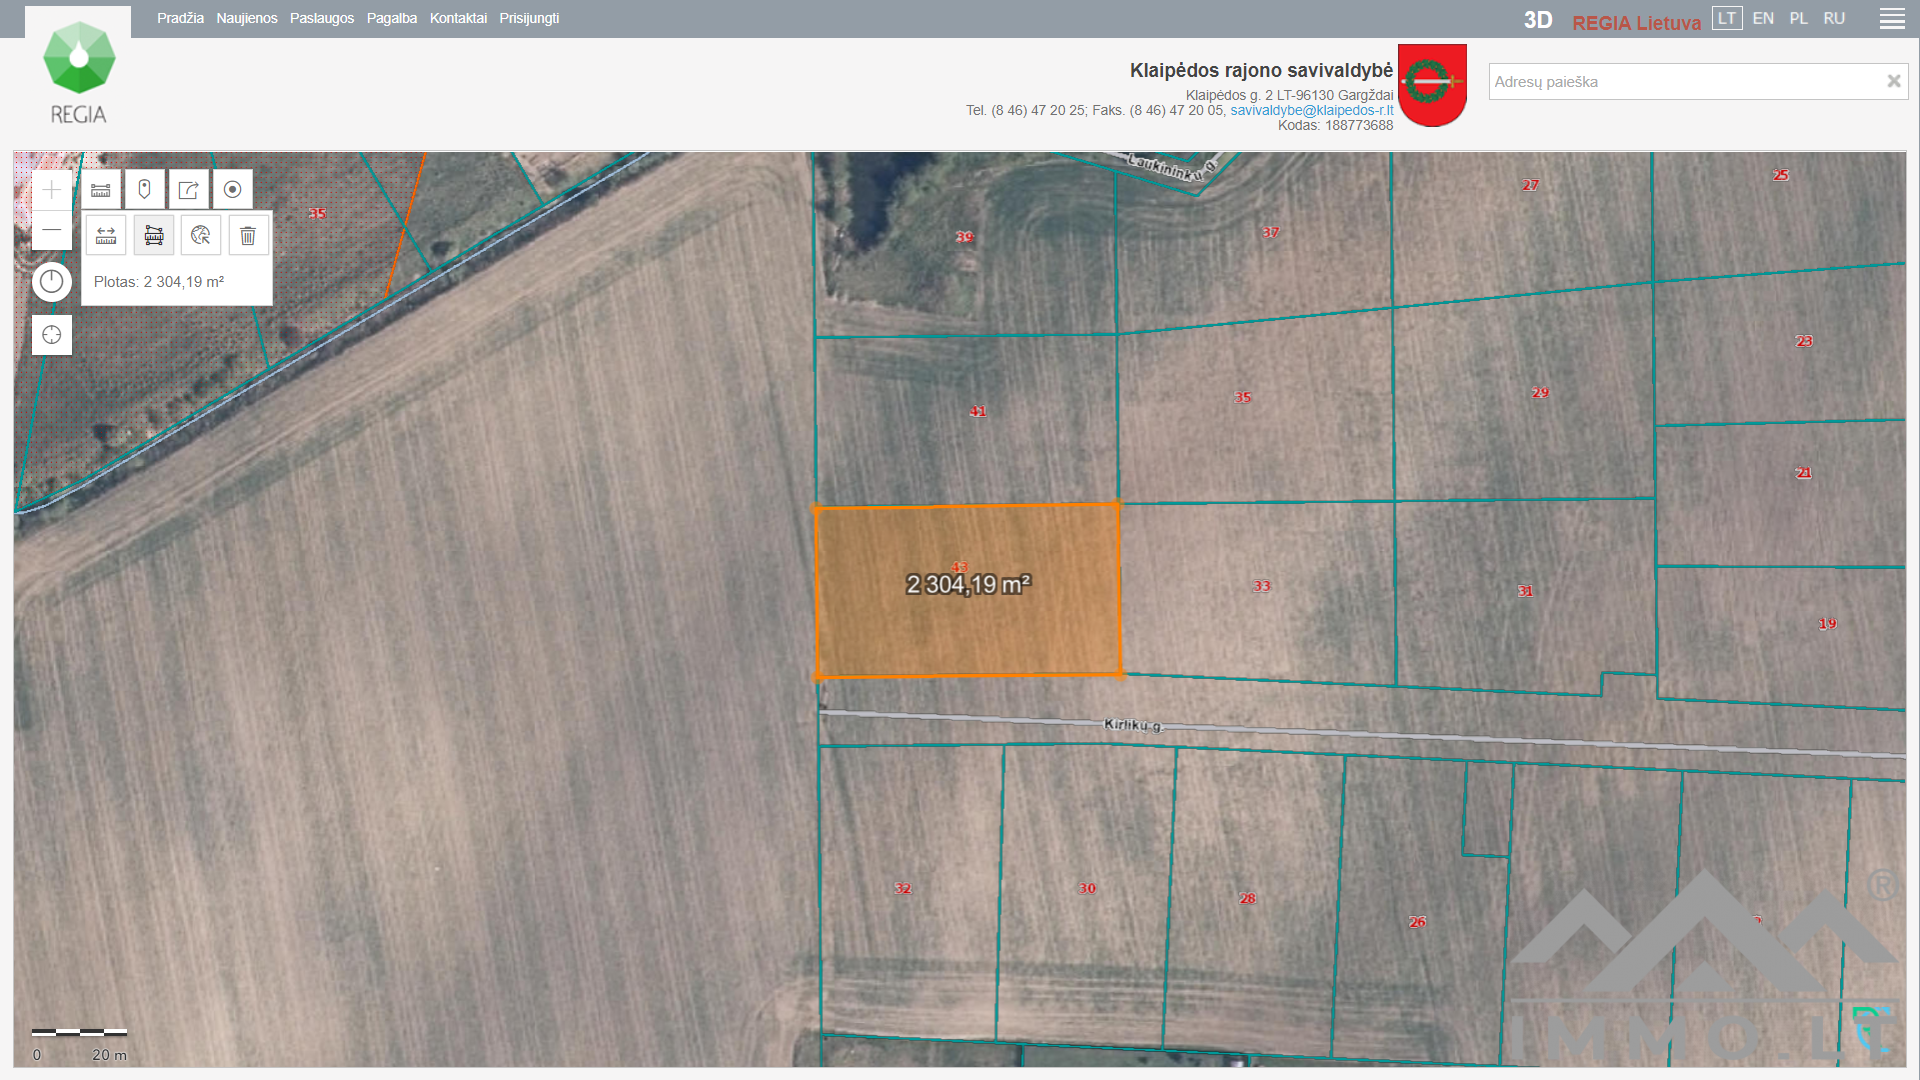Locate my position with crosshair button
1920x1080 pixels.
[x=52, y=335]
